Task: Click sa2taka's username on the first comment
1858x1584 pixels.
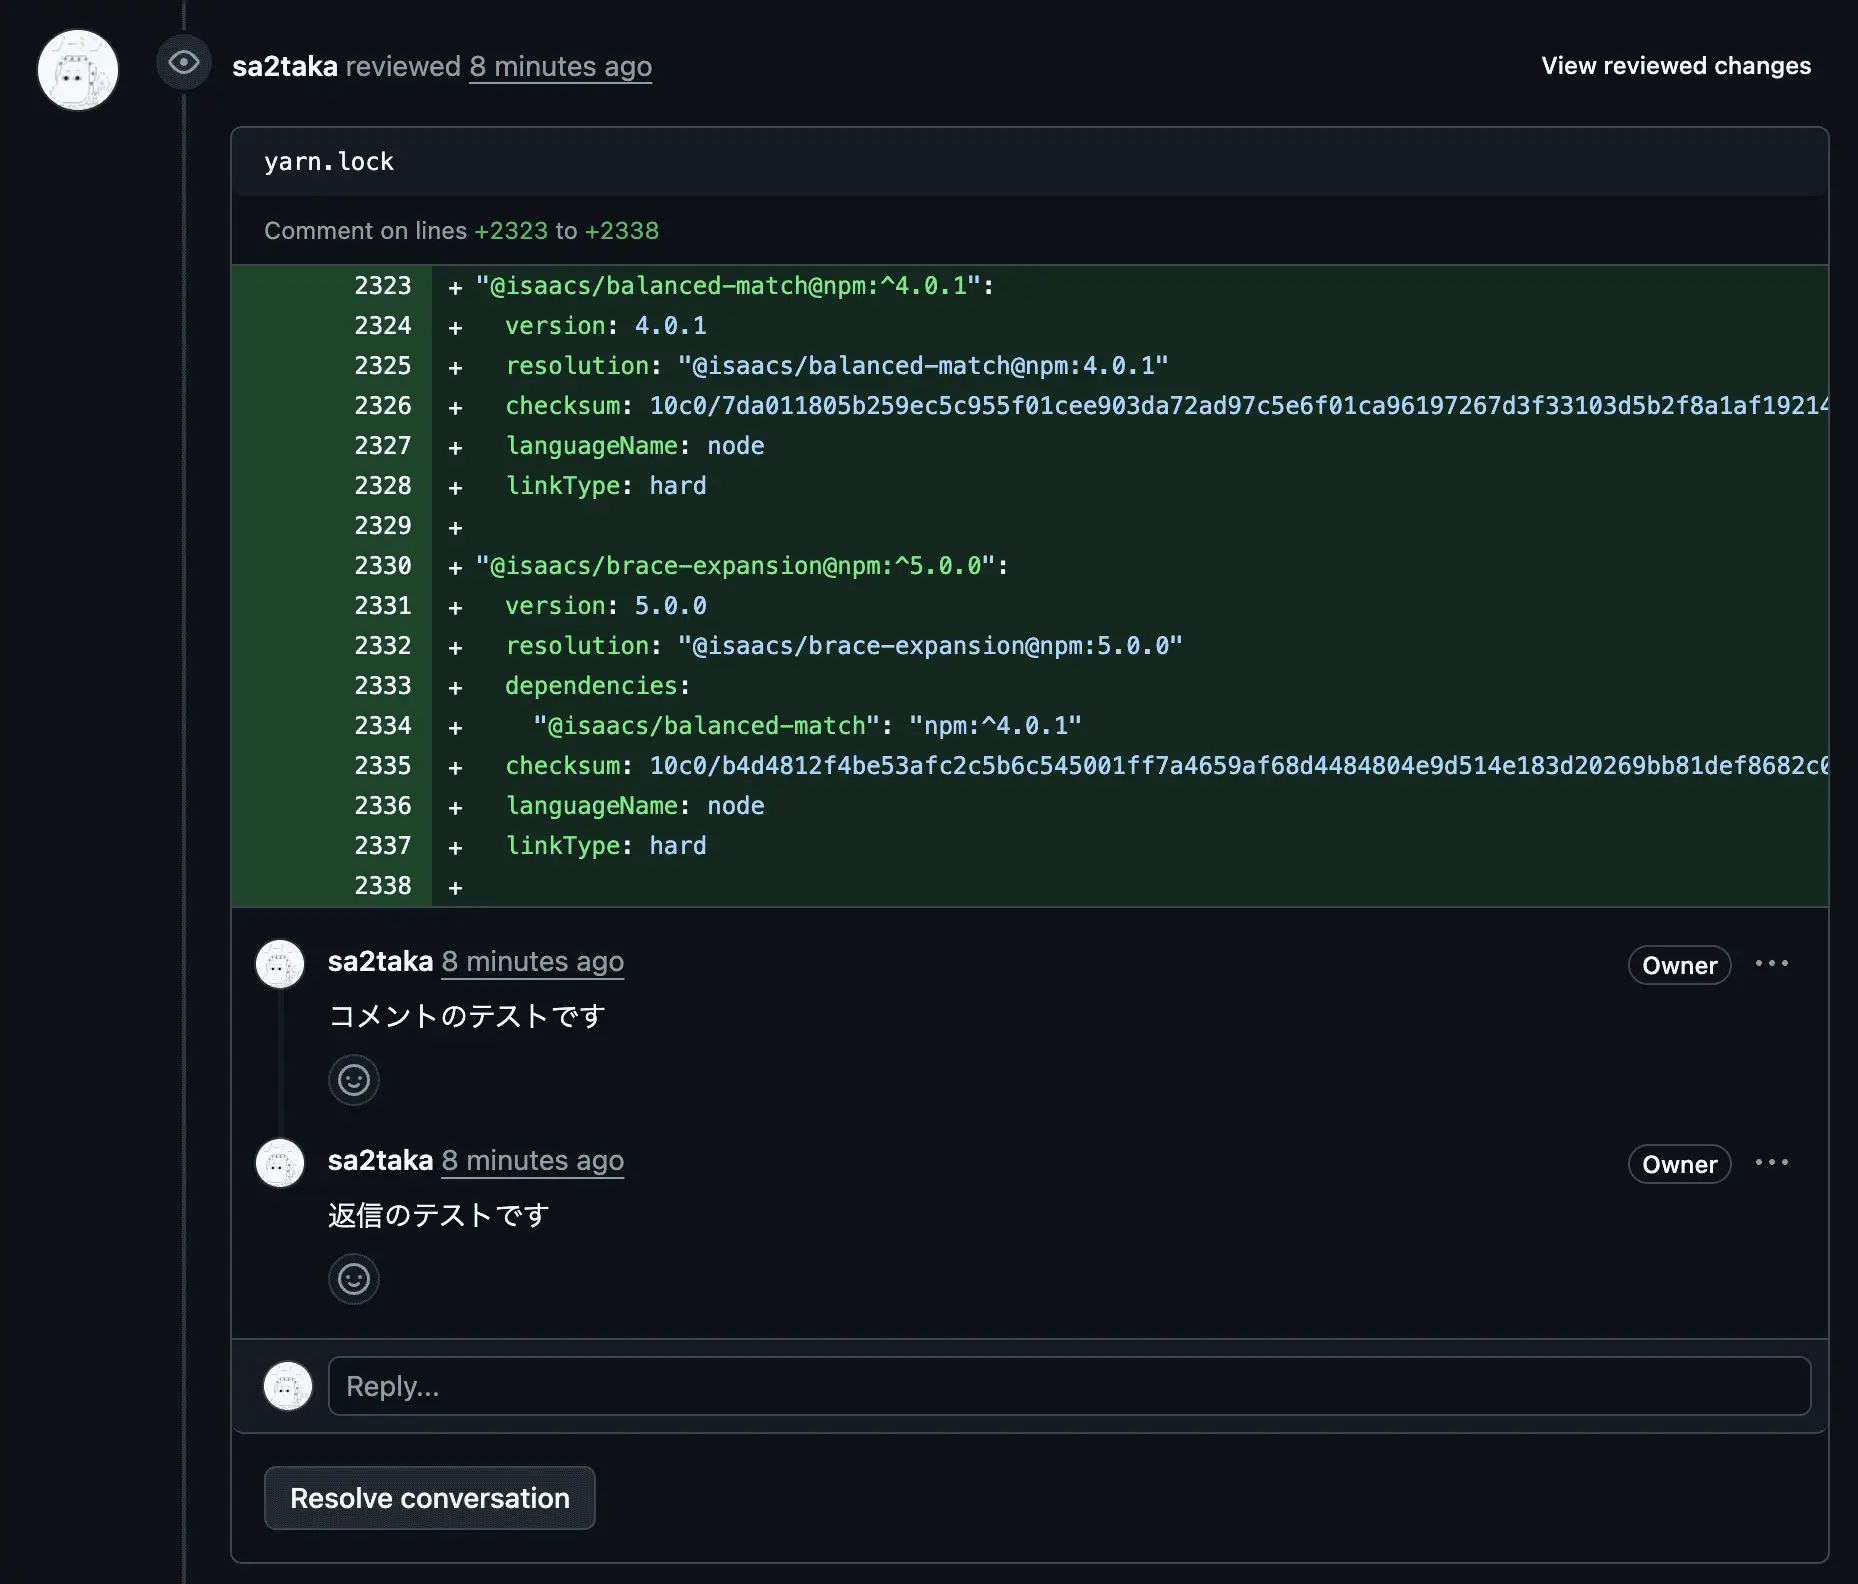Action: coord(379,962)
